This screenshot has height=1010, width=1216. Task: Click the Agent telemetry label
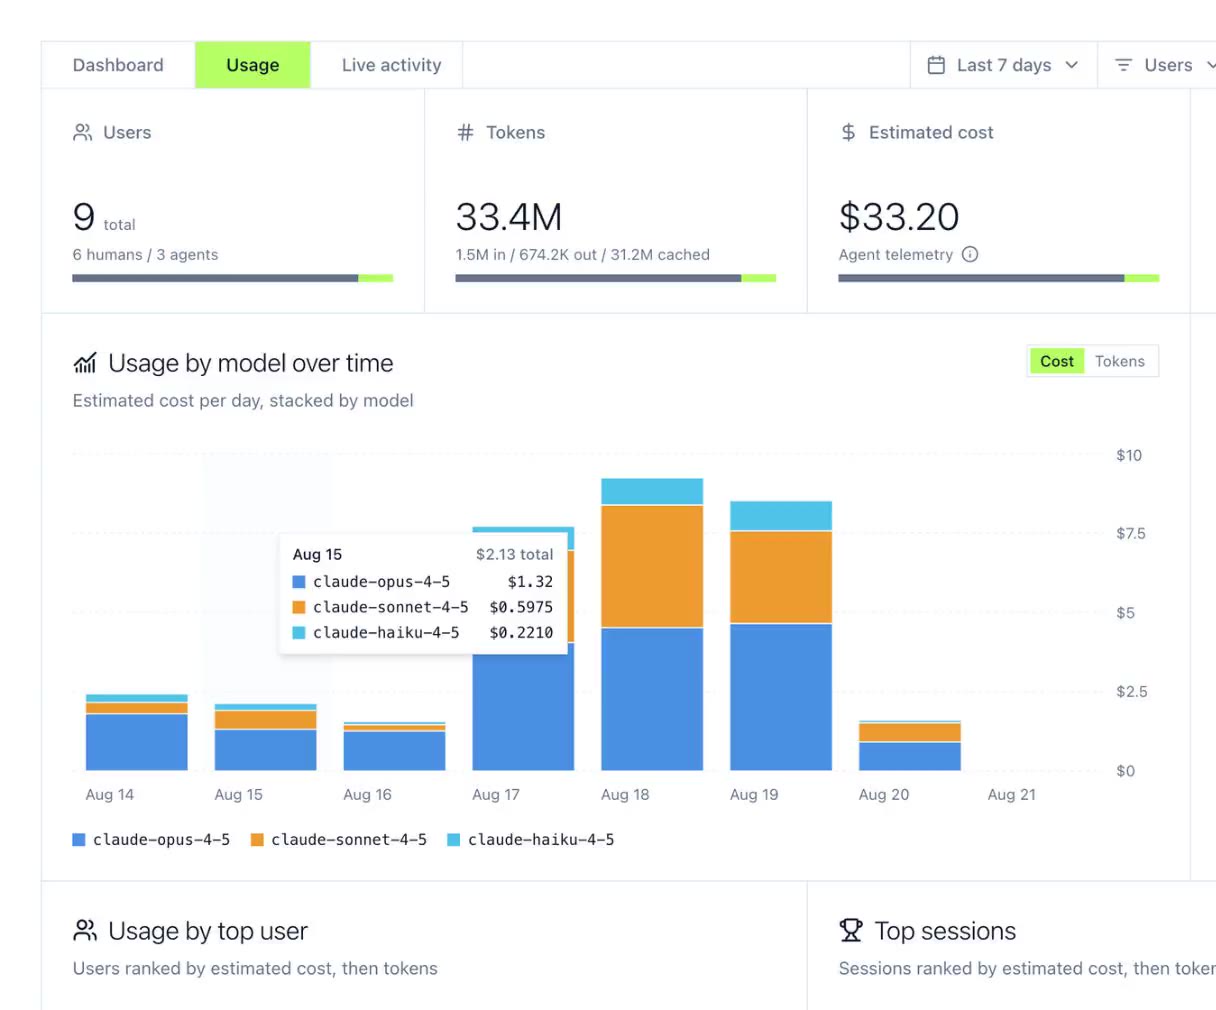[x=896, y=255]
